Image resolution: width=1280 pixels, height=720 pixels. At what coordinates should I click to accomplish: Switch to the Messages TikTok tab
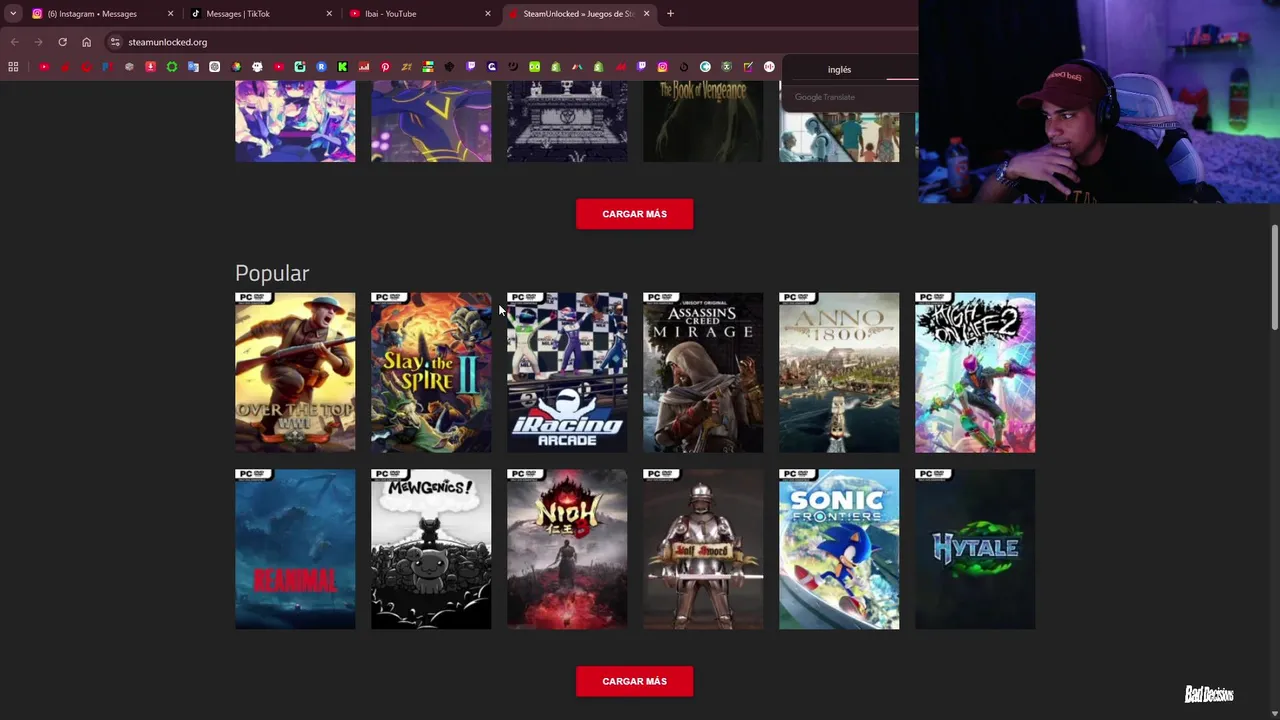[260, 13]
